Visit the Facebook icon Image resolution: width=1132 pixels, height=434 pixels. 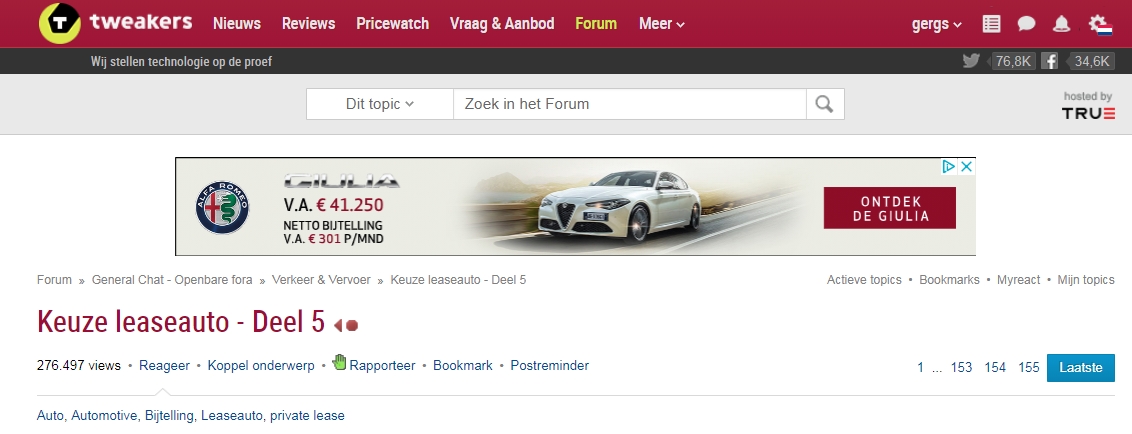[1050, 61]
